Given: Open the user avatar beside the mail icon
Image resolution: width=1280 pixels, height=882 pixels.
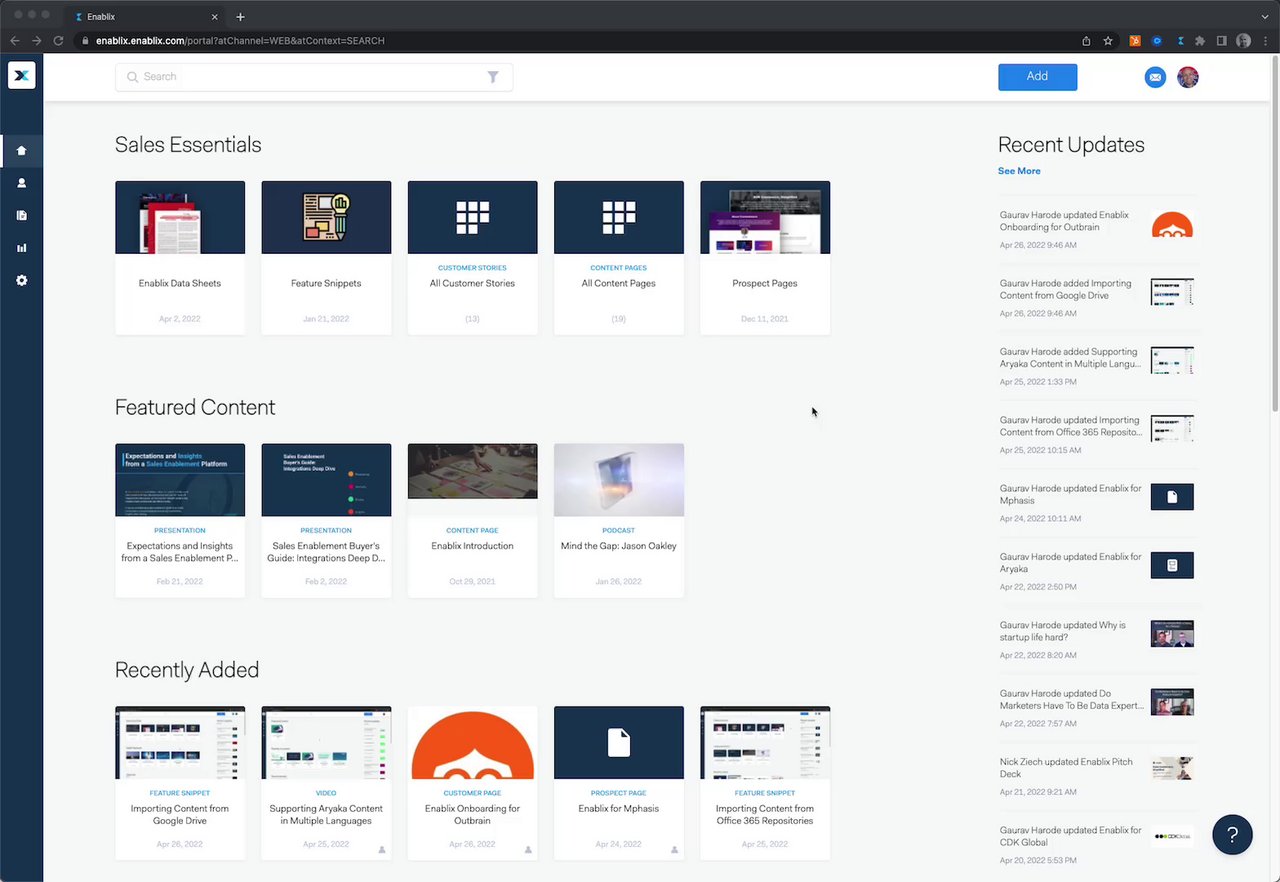Looking at the screenshot, I should pyautogui.click(x=1188, y=77).
